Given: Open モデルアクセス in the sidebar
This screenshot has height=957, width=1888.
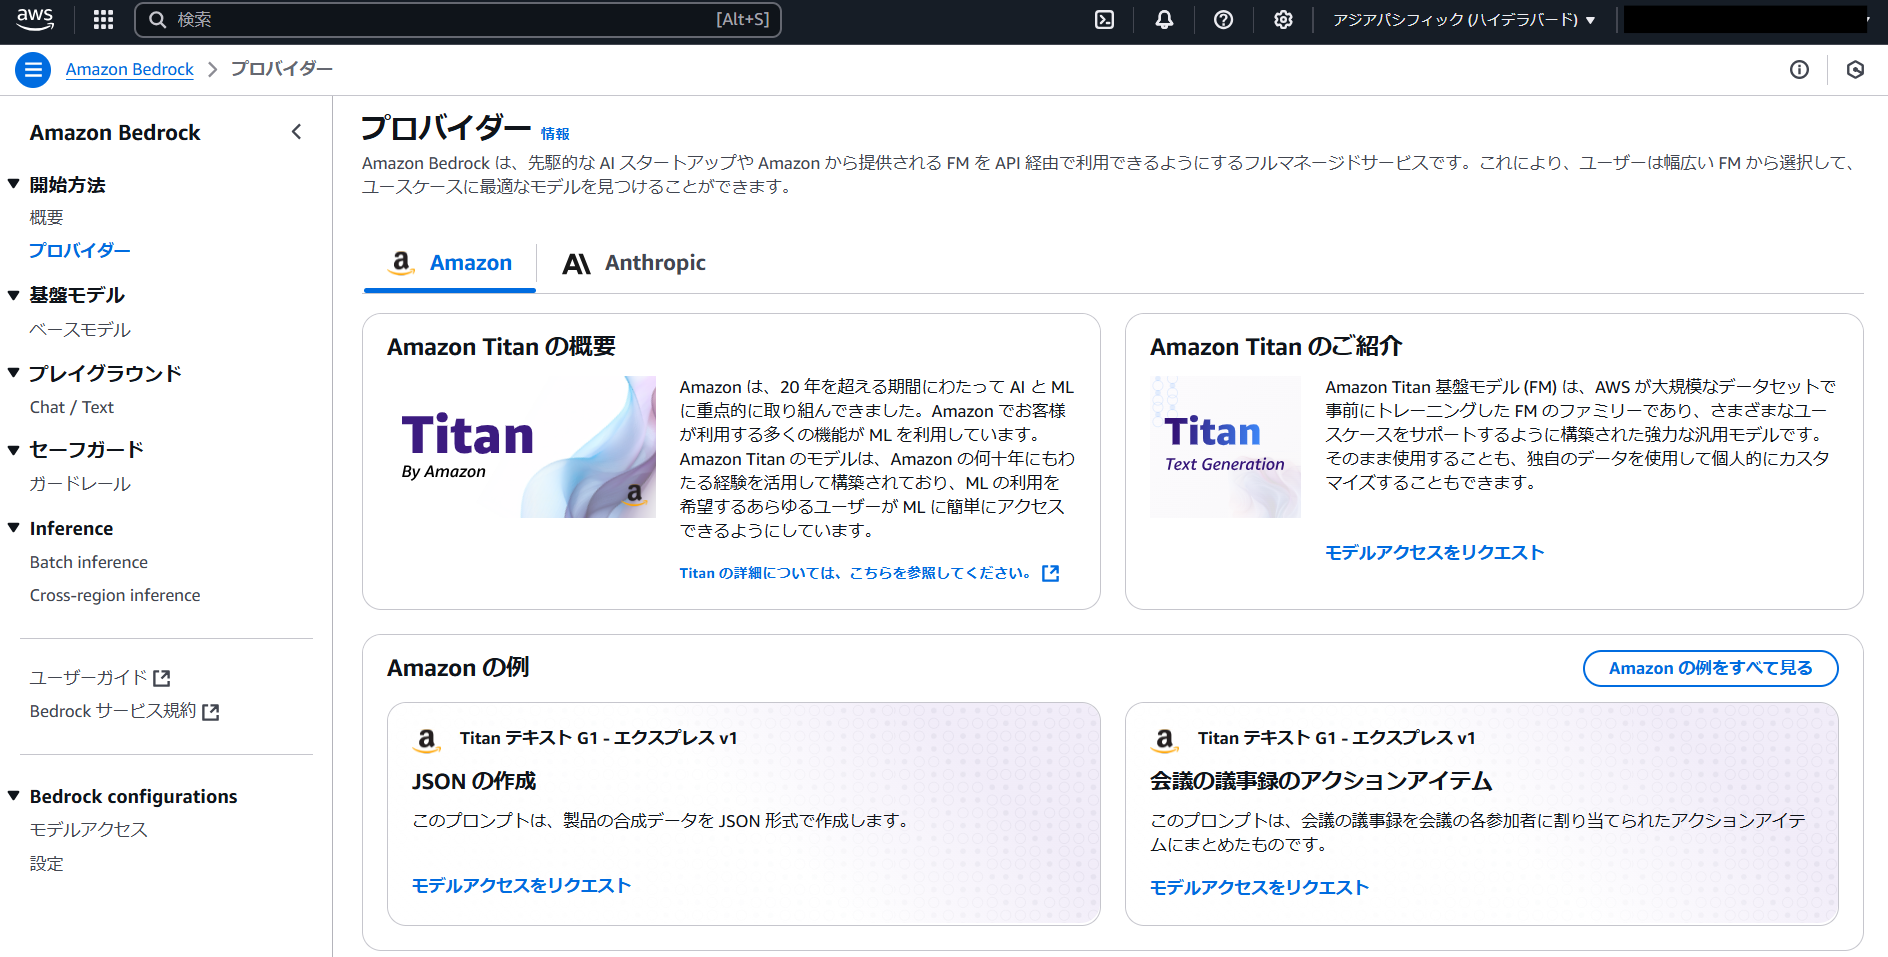Looking at the screenshot, I should 89,829.
